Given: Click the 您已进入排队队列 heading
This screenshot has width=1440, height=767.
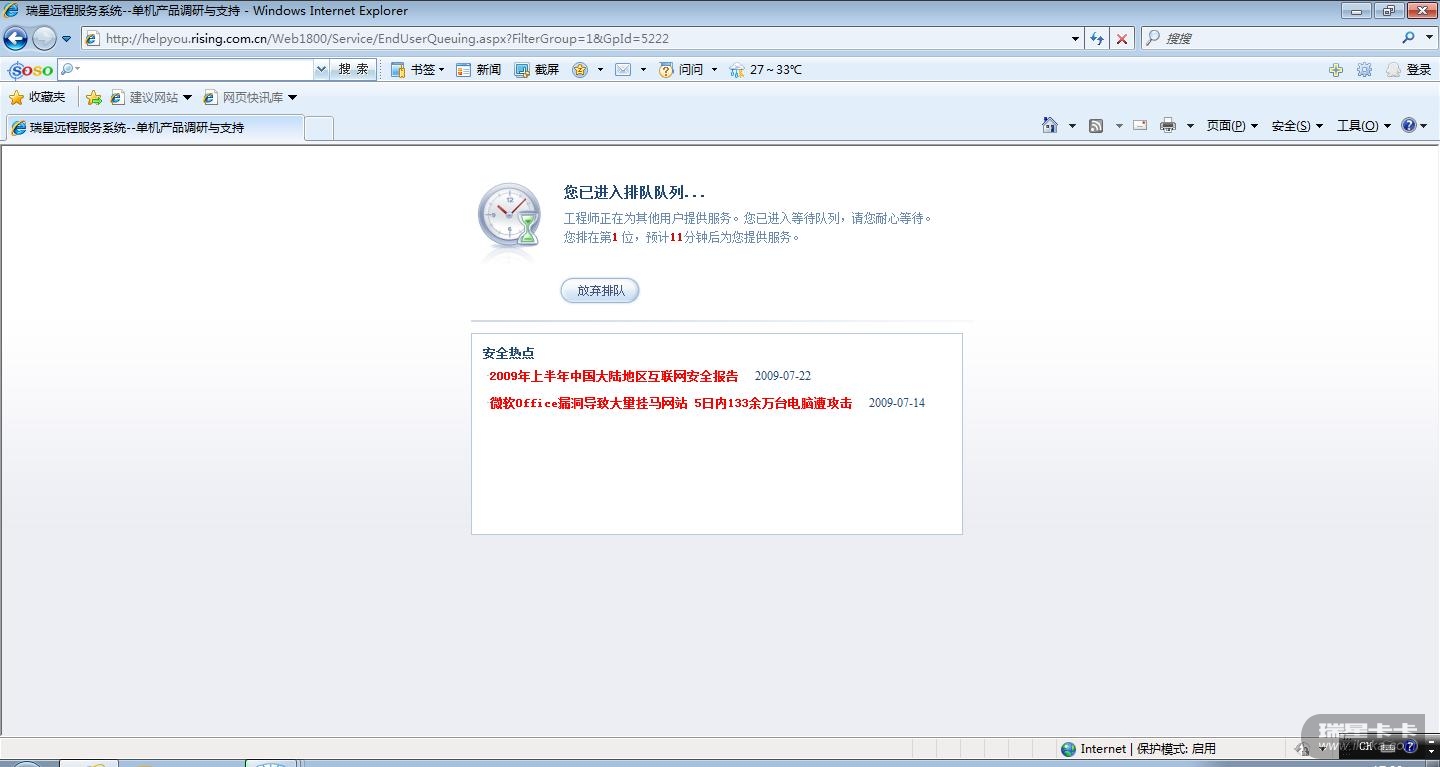Looking at the screenshot, I should coord(634,192).
